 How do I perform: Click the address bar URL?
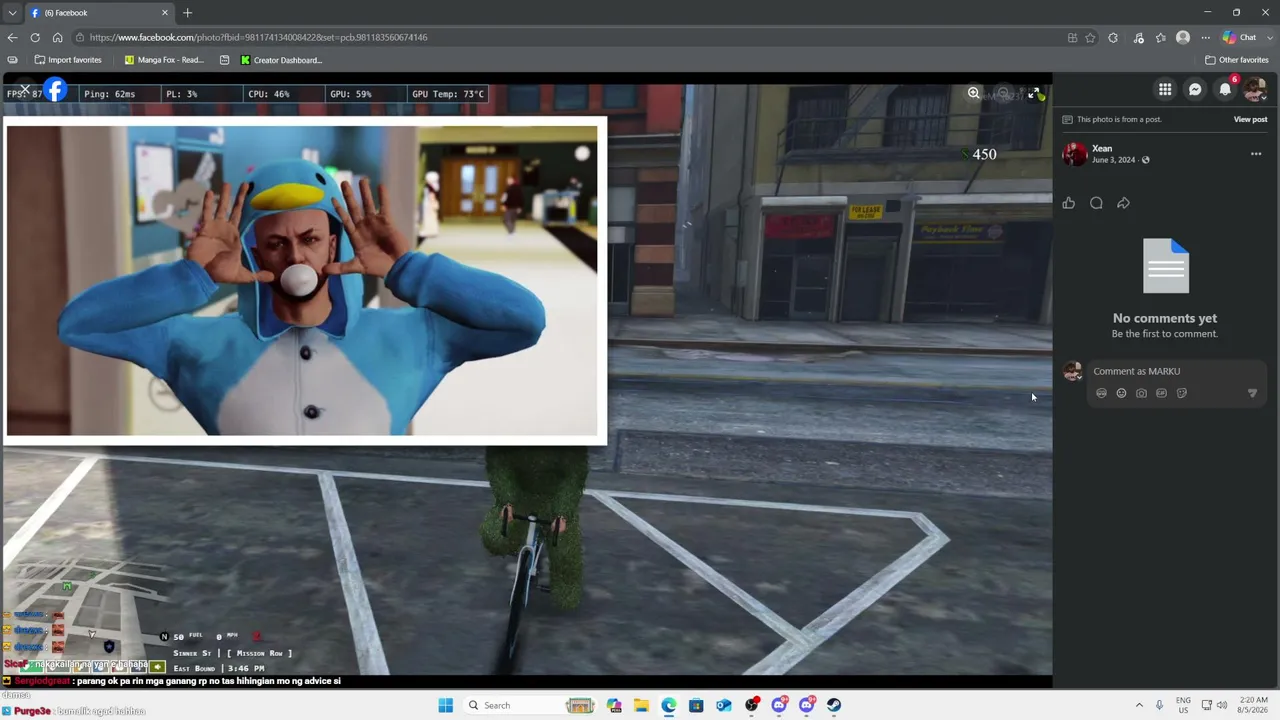[258, 37]
